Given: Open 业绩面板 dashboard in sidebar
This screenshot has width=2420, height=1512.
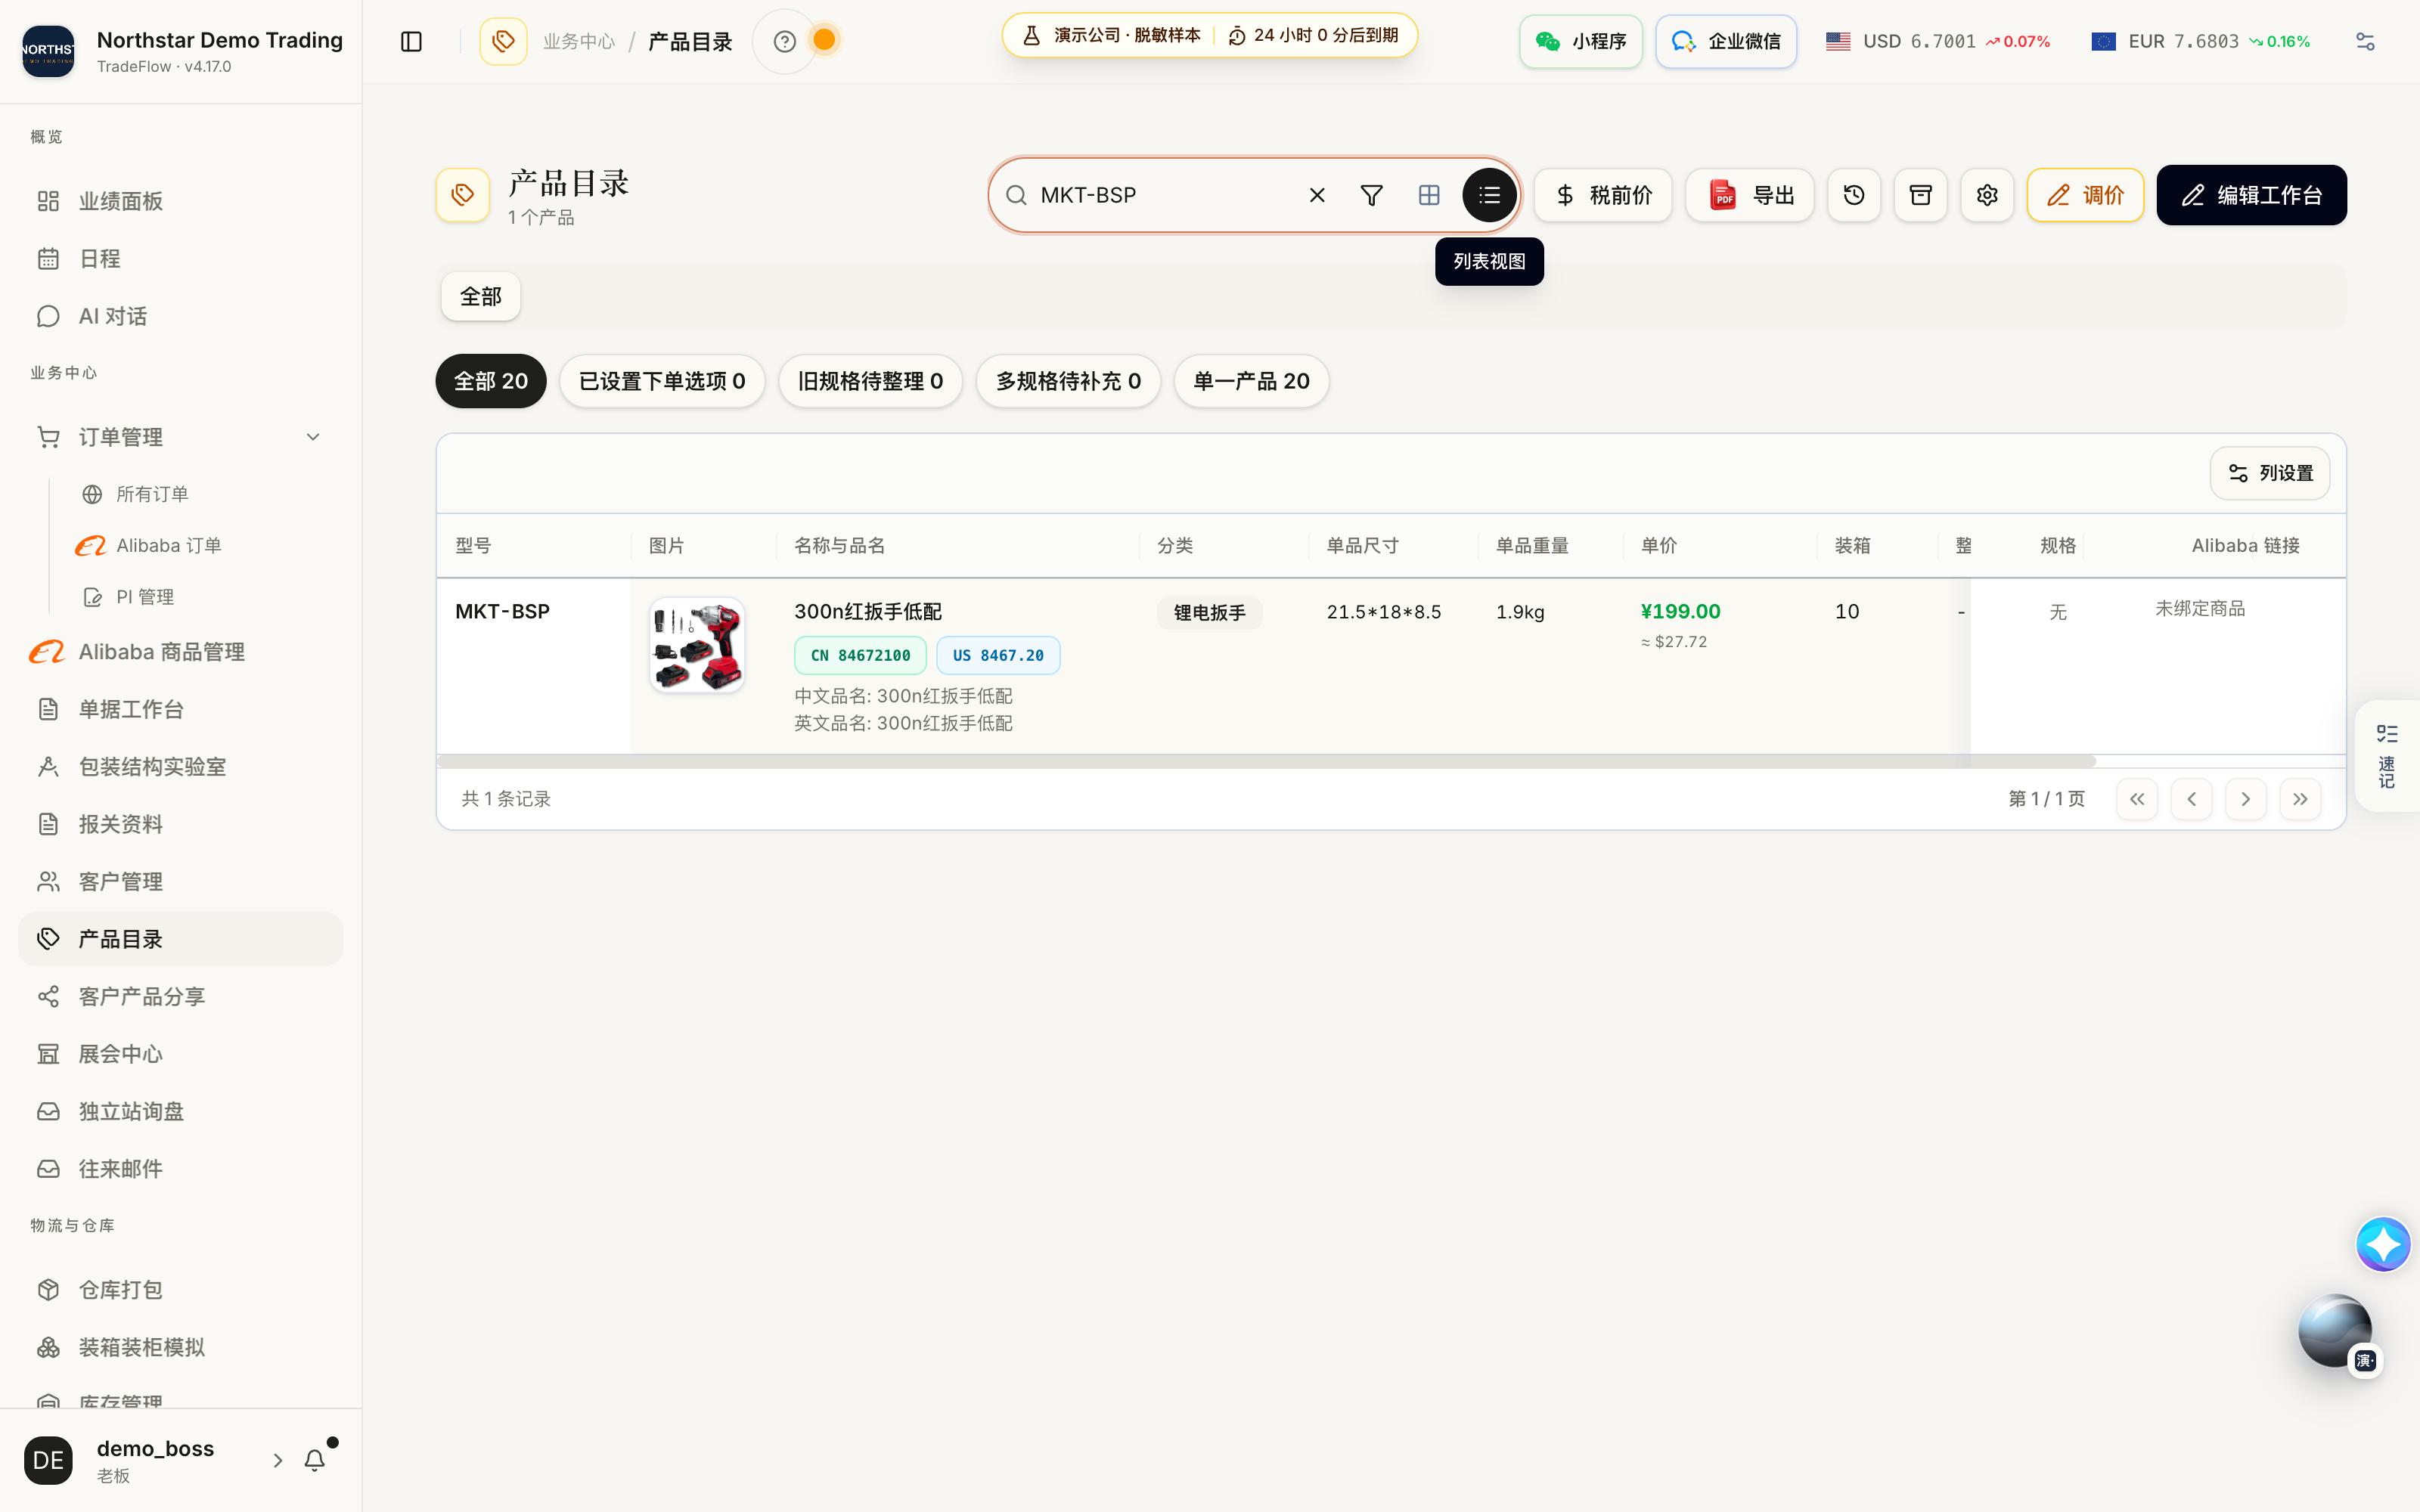Looking at the screenshot, I should [x=180, y=201].
